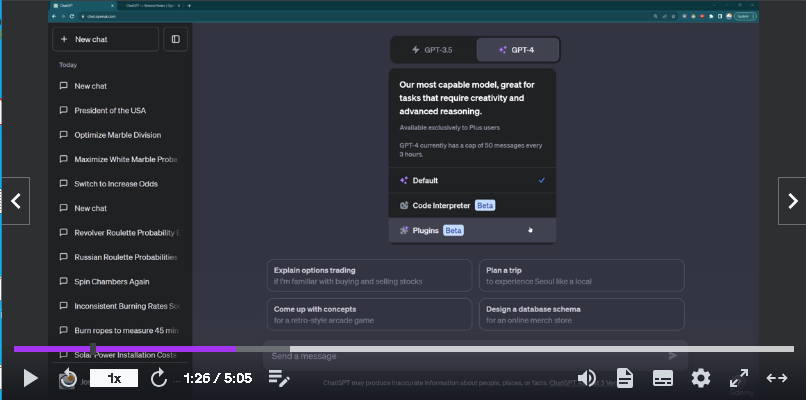Open video settings gear
806x400 pixels.
coord(700,378)
